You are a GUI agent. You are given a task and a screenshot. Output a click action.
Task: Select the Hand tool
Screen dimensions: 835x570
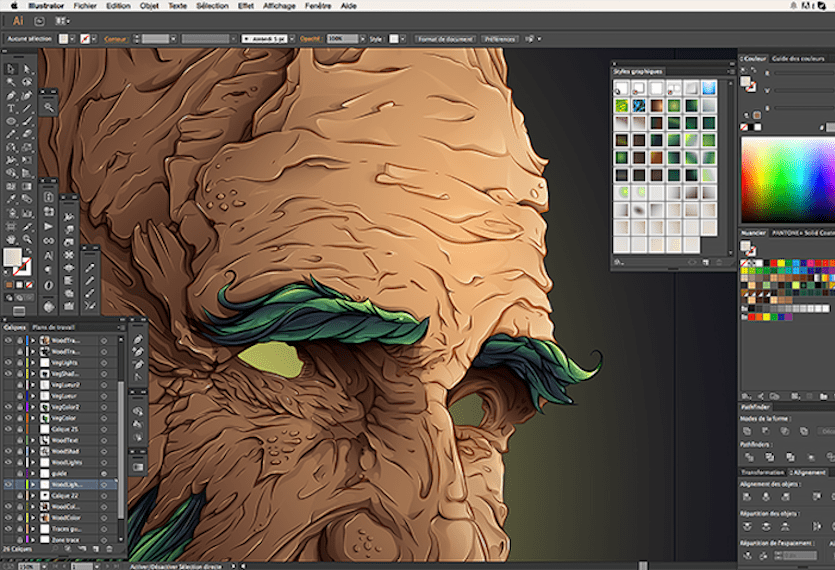tap(11, 239)
